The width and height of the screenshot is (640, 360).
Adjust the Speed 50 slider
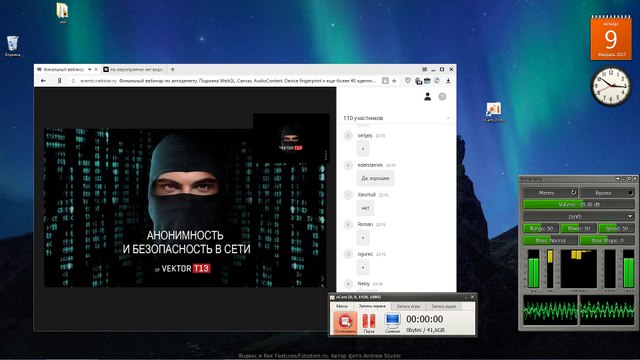(x=616, y=228)
